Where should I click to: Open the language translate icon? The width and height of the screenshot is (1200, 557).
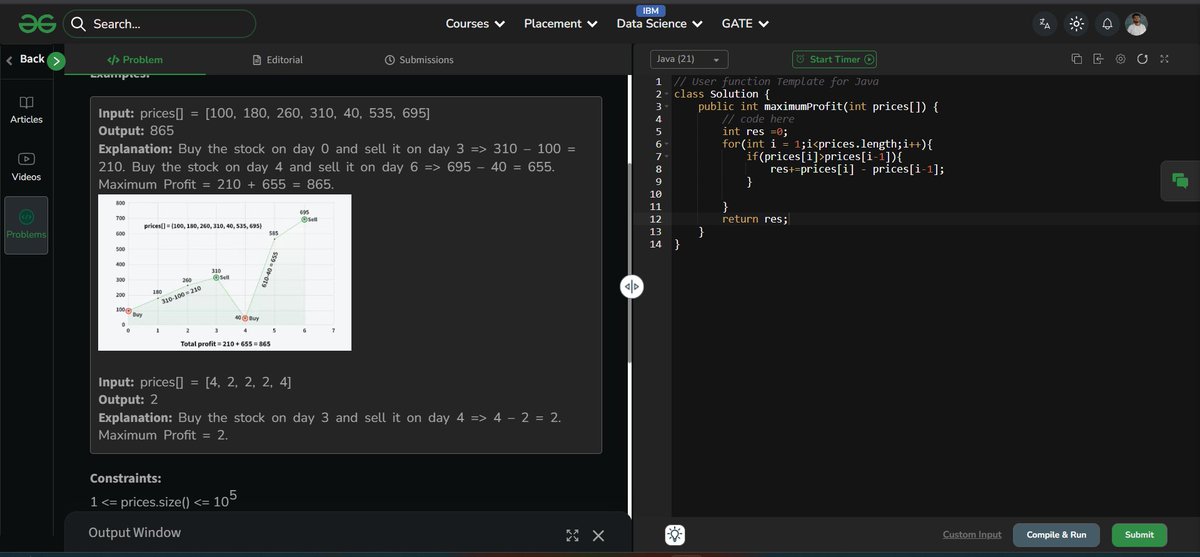pos(1045,23)
